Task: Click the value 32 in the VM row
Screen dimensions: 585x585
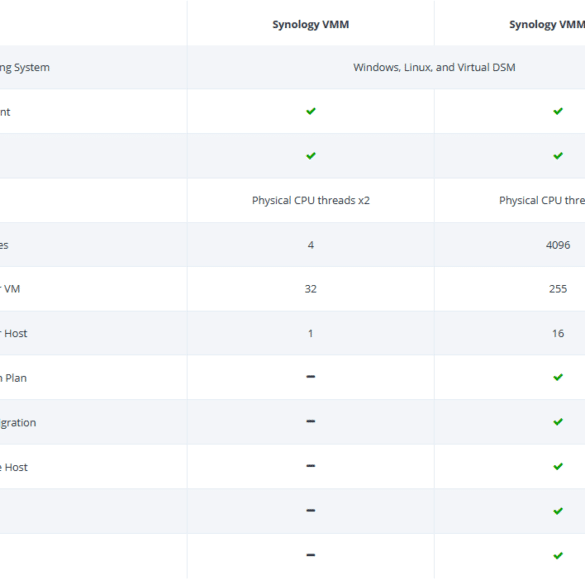Action: pyautogui.click(x=310, y=289)
